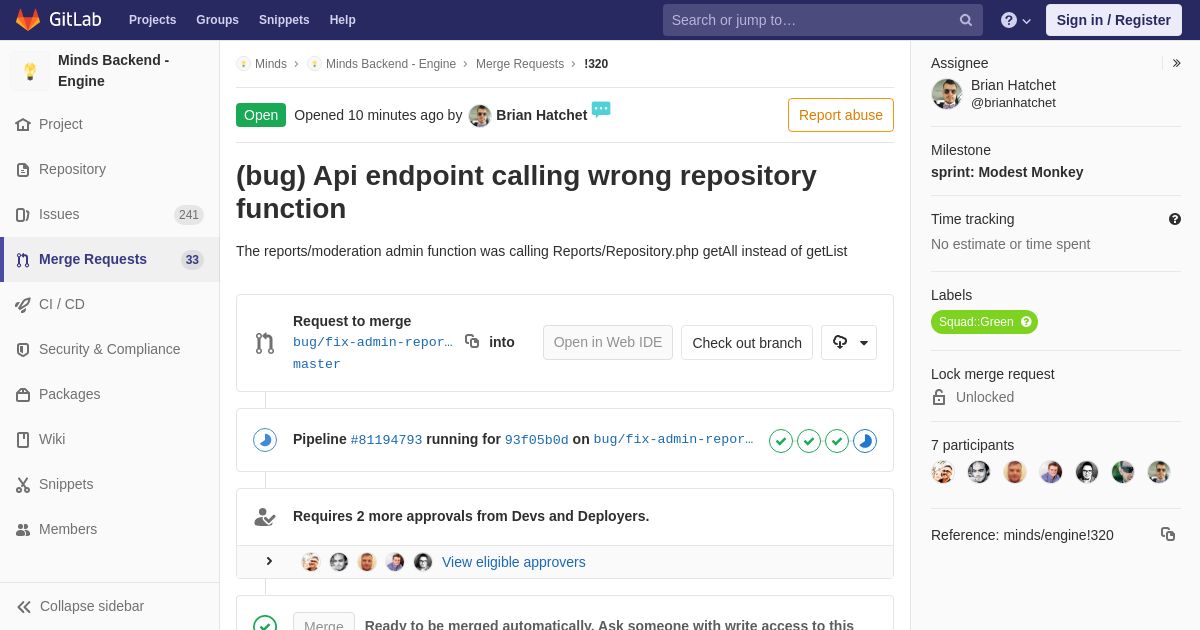Click Check out branch button
Viewport: 1200px width, 630px height.
747,342
